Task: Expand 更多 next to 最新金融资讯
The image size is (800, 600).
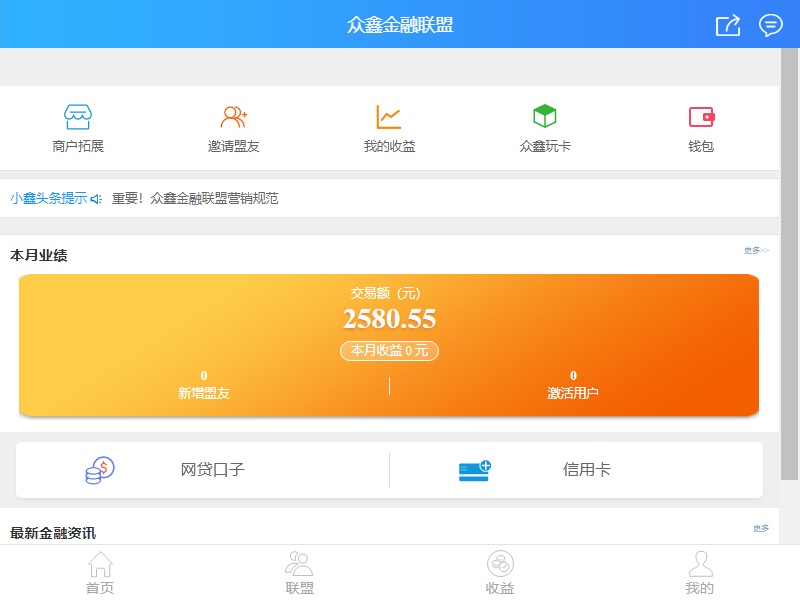Action: click(x=761, y=529)
